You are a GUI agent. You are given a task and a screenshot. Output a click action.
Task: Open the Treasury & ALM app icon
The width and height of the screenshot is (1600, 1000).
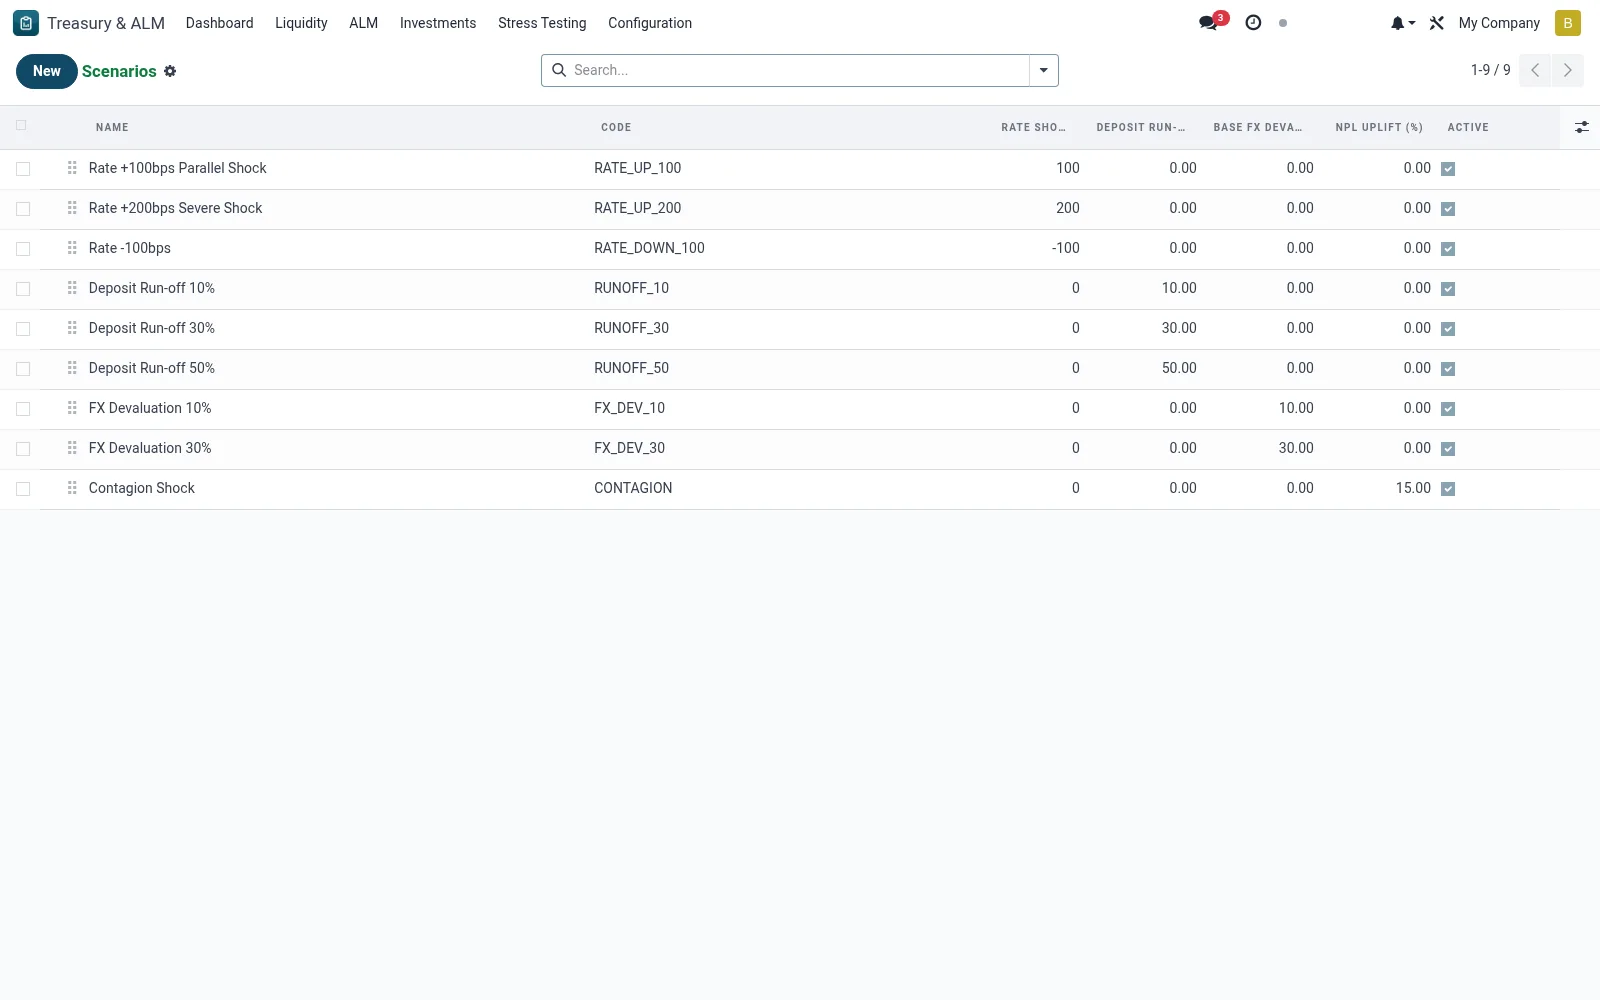[26, 23]
